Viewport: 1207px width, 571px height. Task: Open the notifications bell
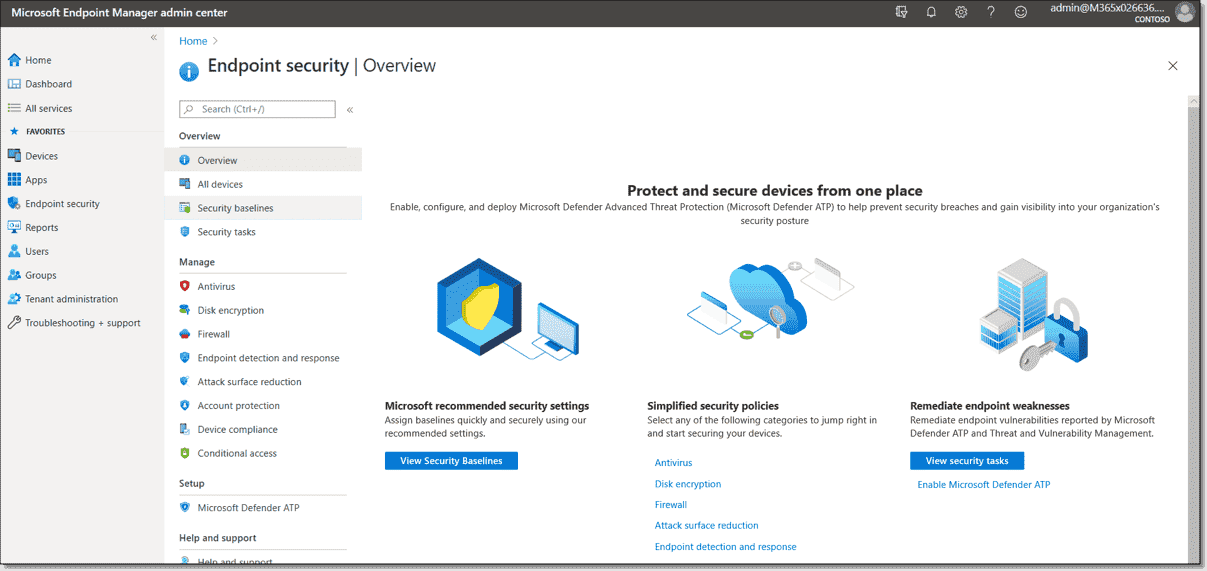[x=931, y=12]
